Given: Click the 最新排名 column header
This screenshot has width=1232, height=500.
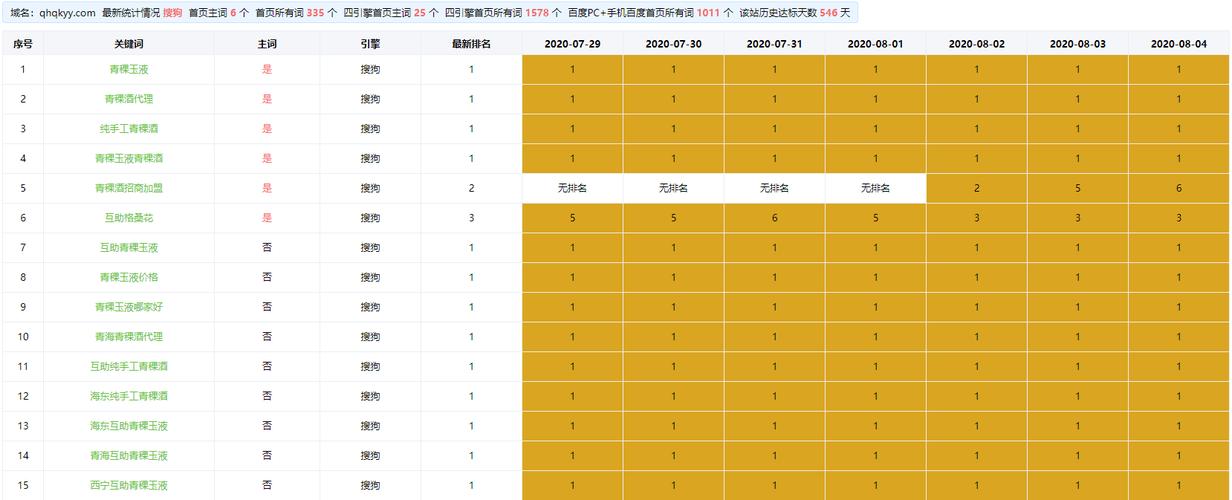Looking at the screenshot, I should (x=471, y=44).
